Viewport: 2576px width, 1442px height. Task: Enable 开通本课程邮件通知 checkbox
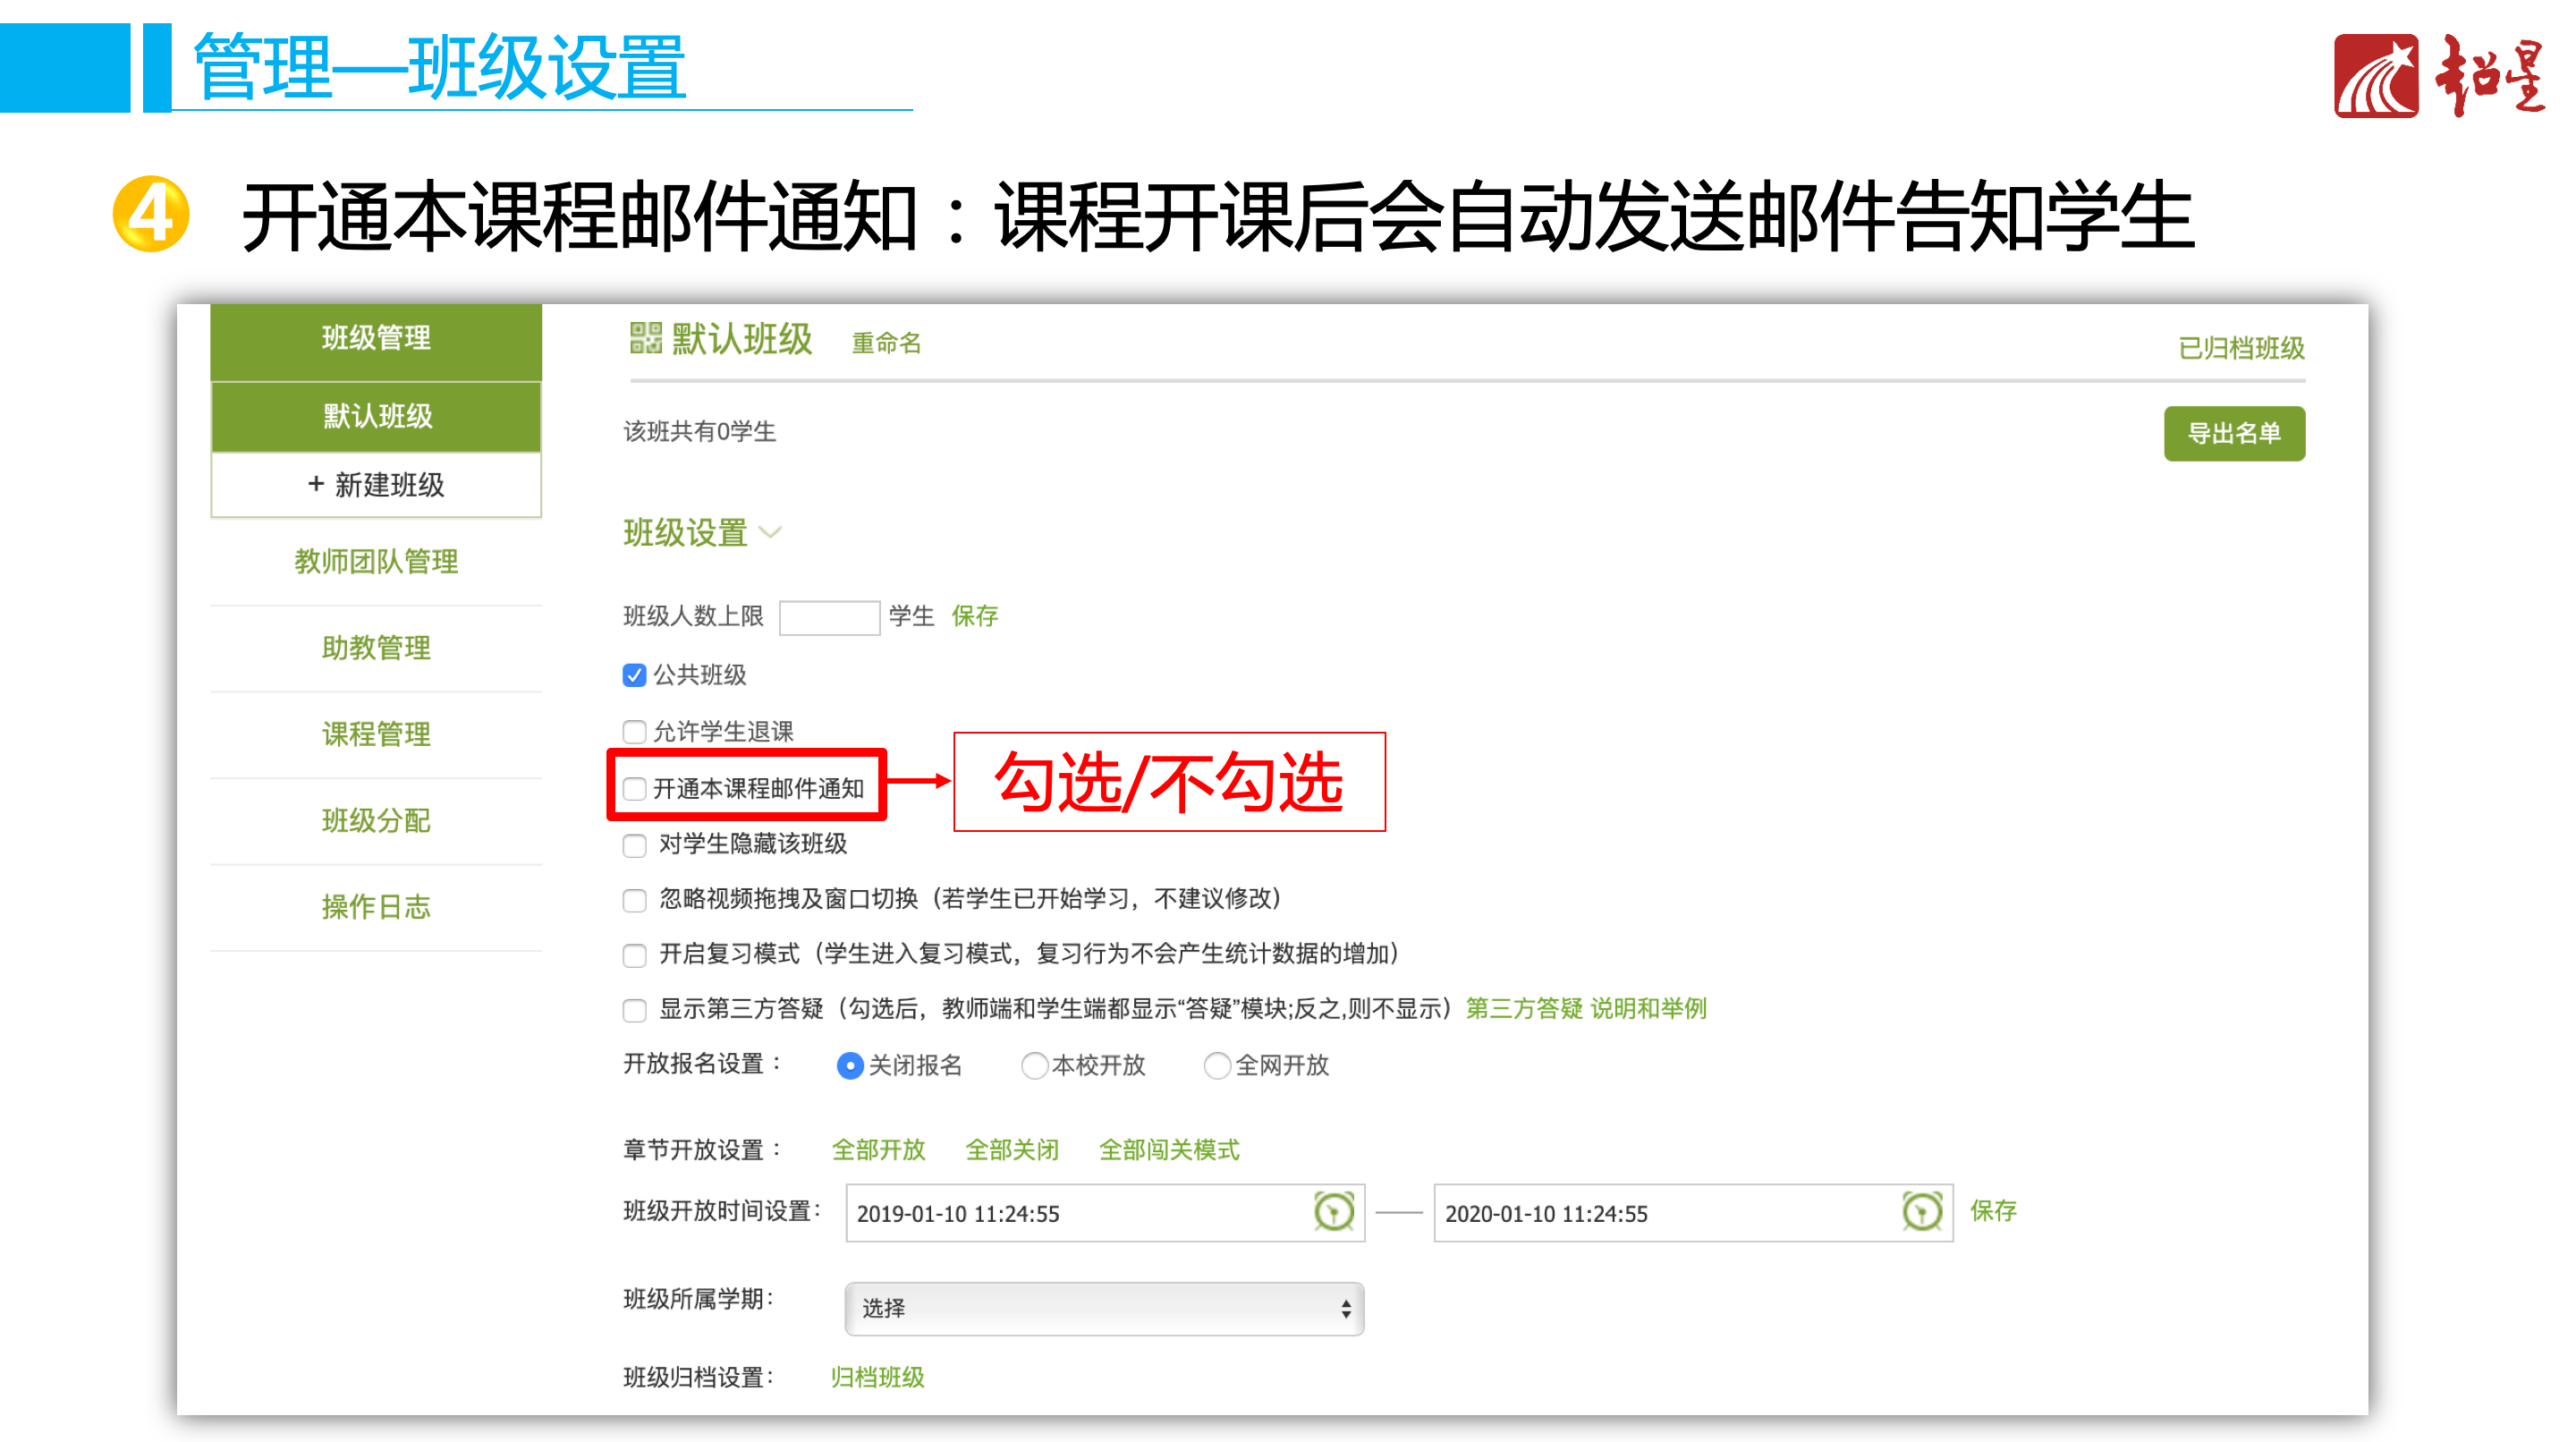point(634,789)
